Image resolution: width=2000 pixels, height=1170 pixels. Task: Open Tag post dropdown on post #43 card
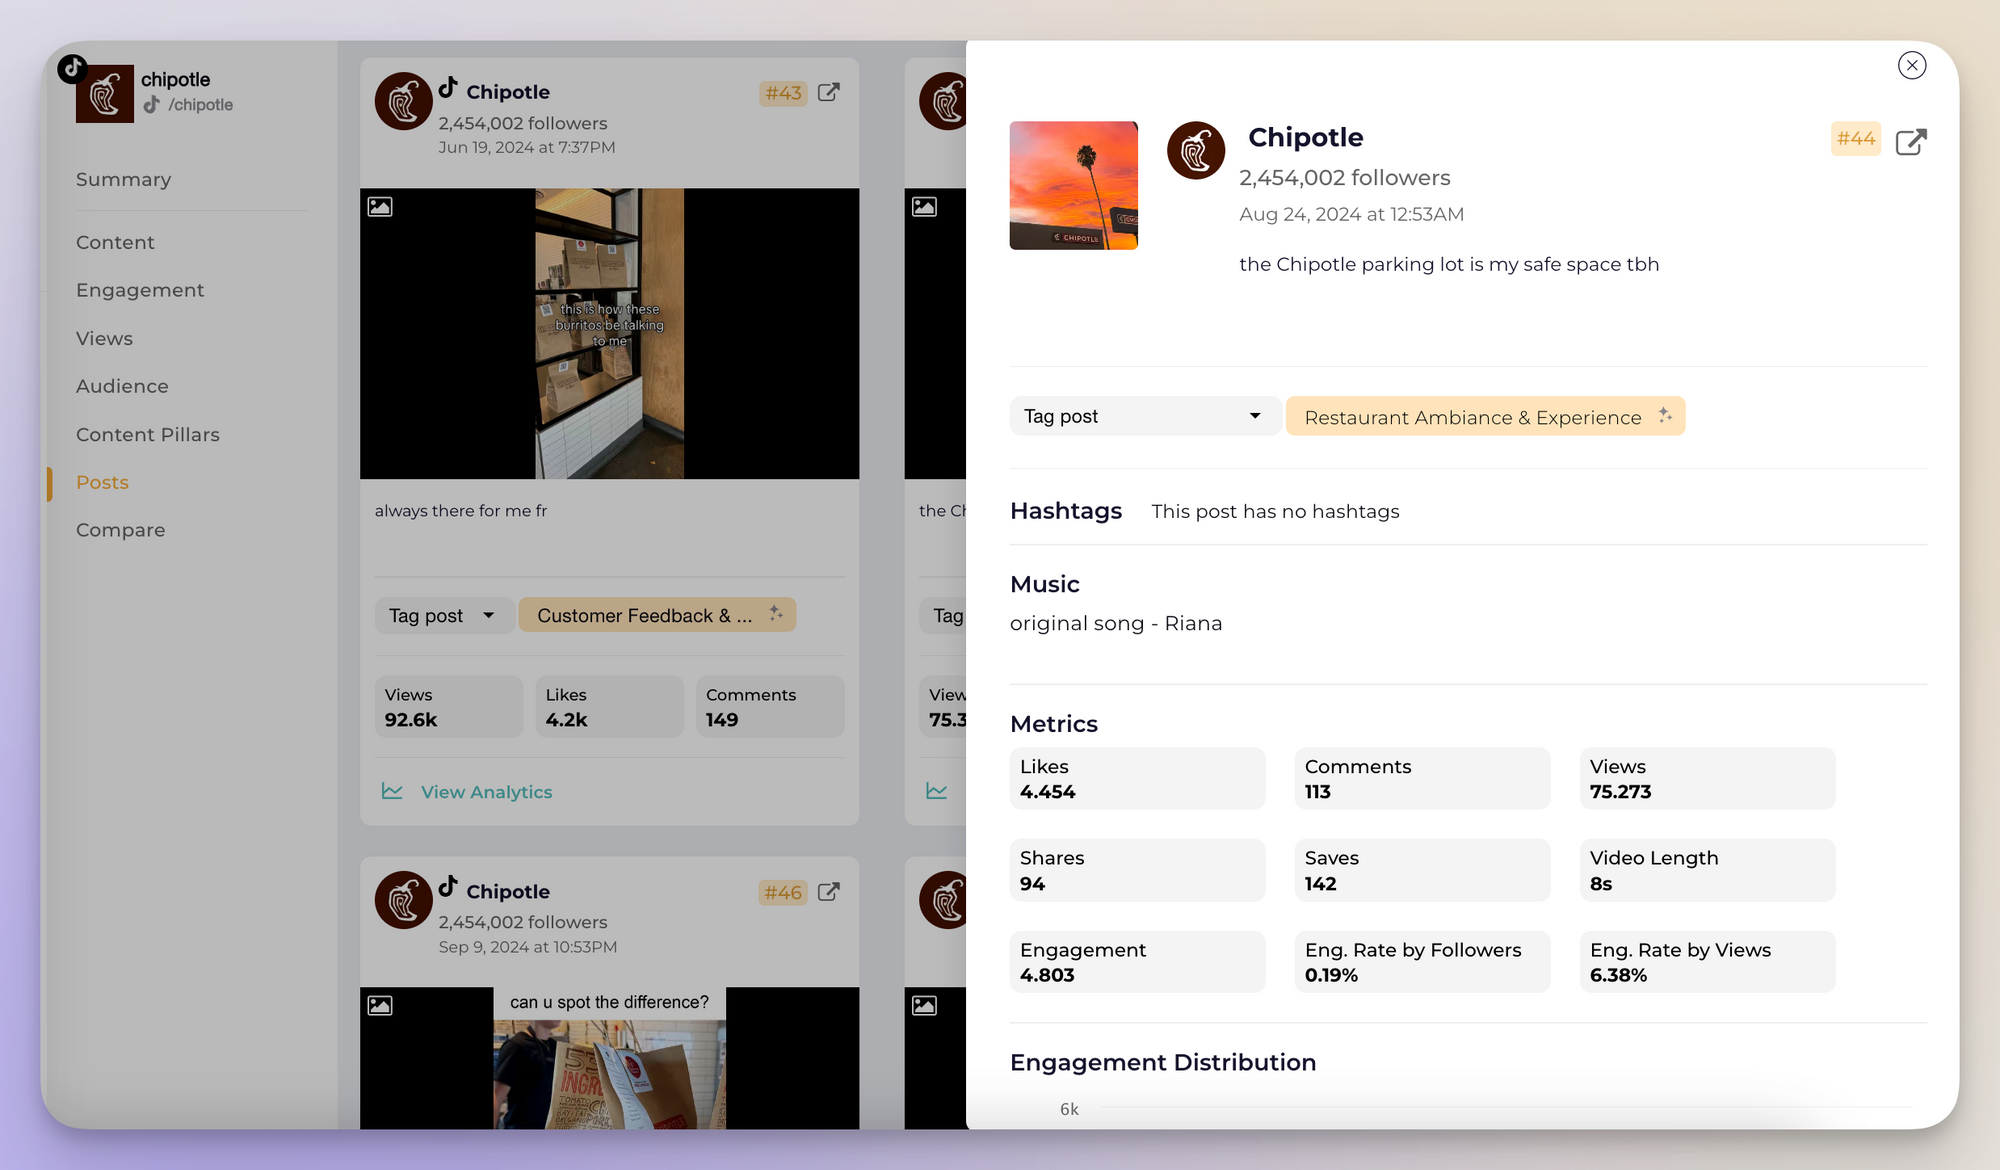pyautogui.click(x=444, y=615)
